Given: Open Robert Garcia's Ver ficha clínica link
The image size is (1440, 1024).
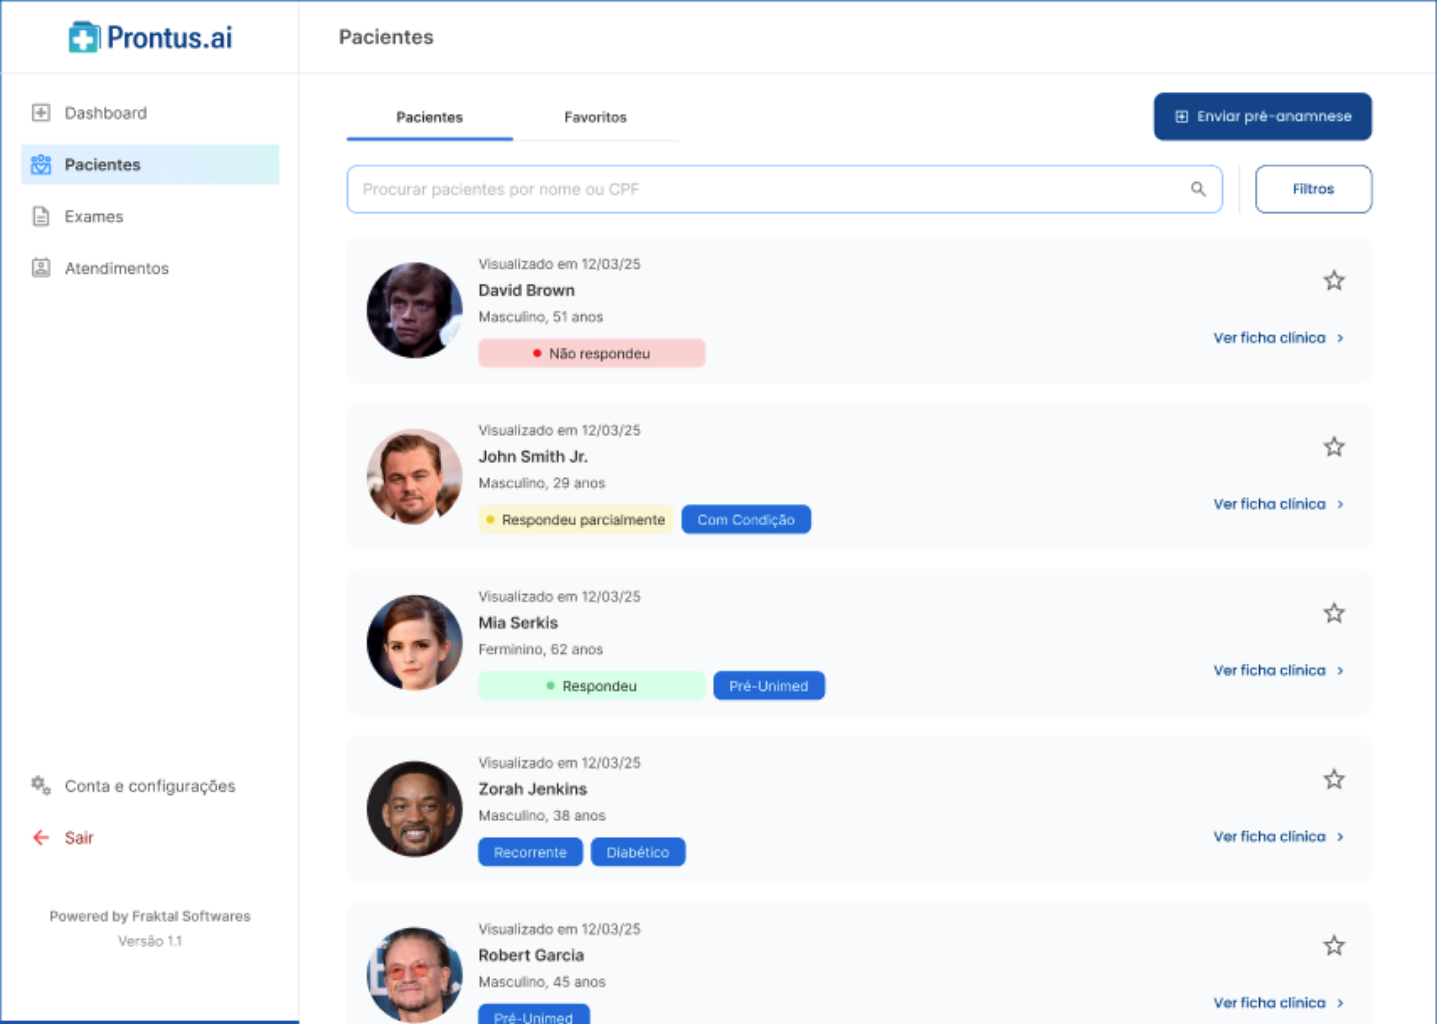Looking at the screenshot, I should tap(1278, 1002).
